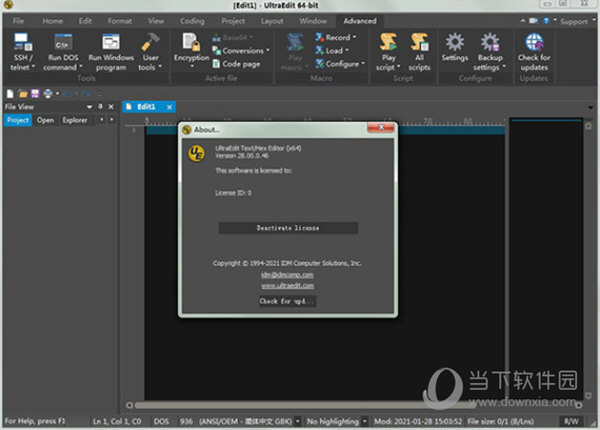Select the Edit1 document tab
Viewport: 600px width, 430px height.
[145, 107]
